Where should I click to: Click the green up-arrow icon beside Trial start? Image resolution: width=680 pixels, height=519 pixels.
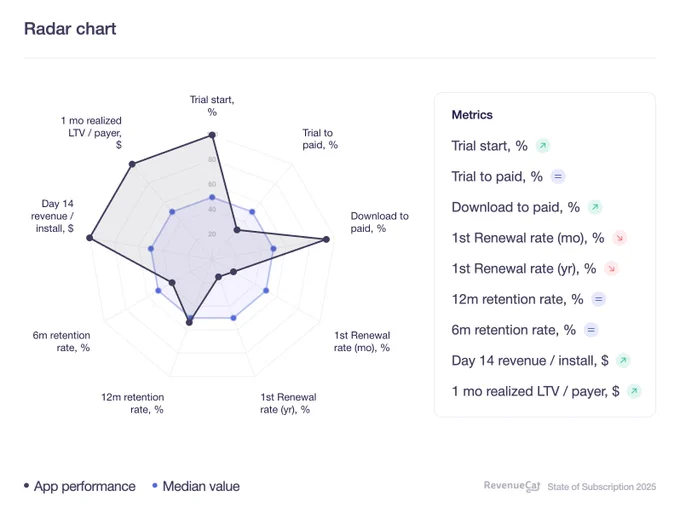543,146
